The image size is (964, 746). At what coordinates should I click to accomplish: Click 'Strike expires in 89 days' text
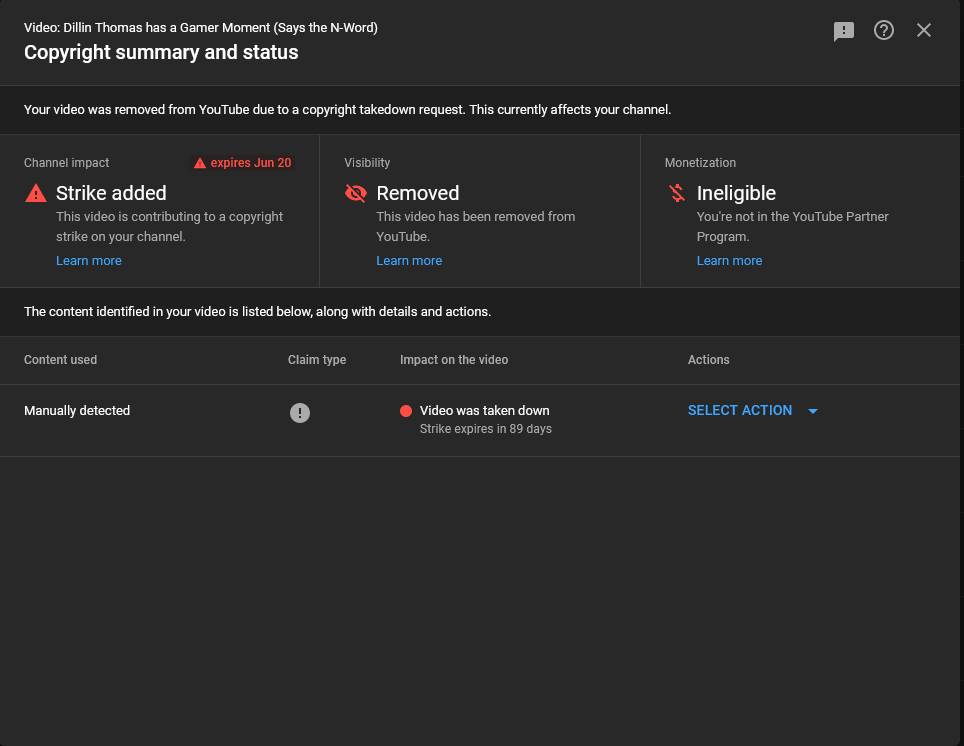[486, 429]
